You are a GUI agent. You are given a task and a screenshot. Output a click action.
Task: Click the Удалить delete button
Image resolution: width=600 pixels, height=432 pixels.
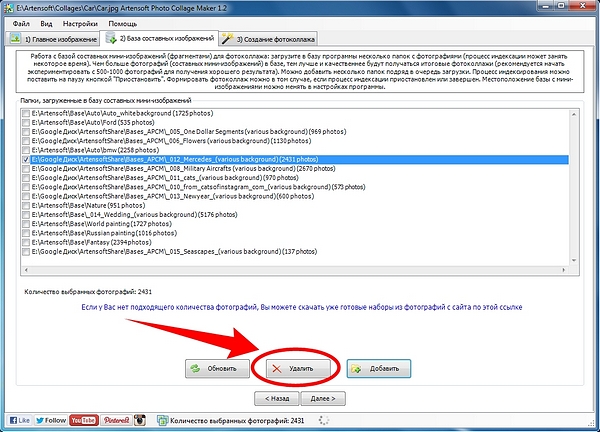click(298, 368)
